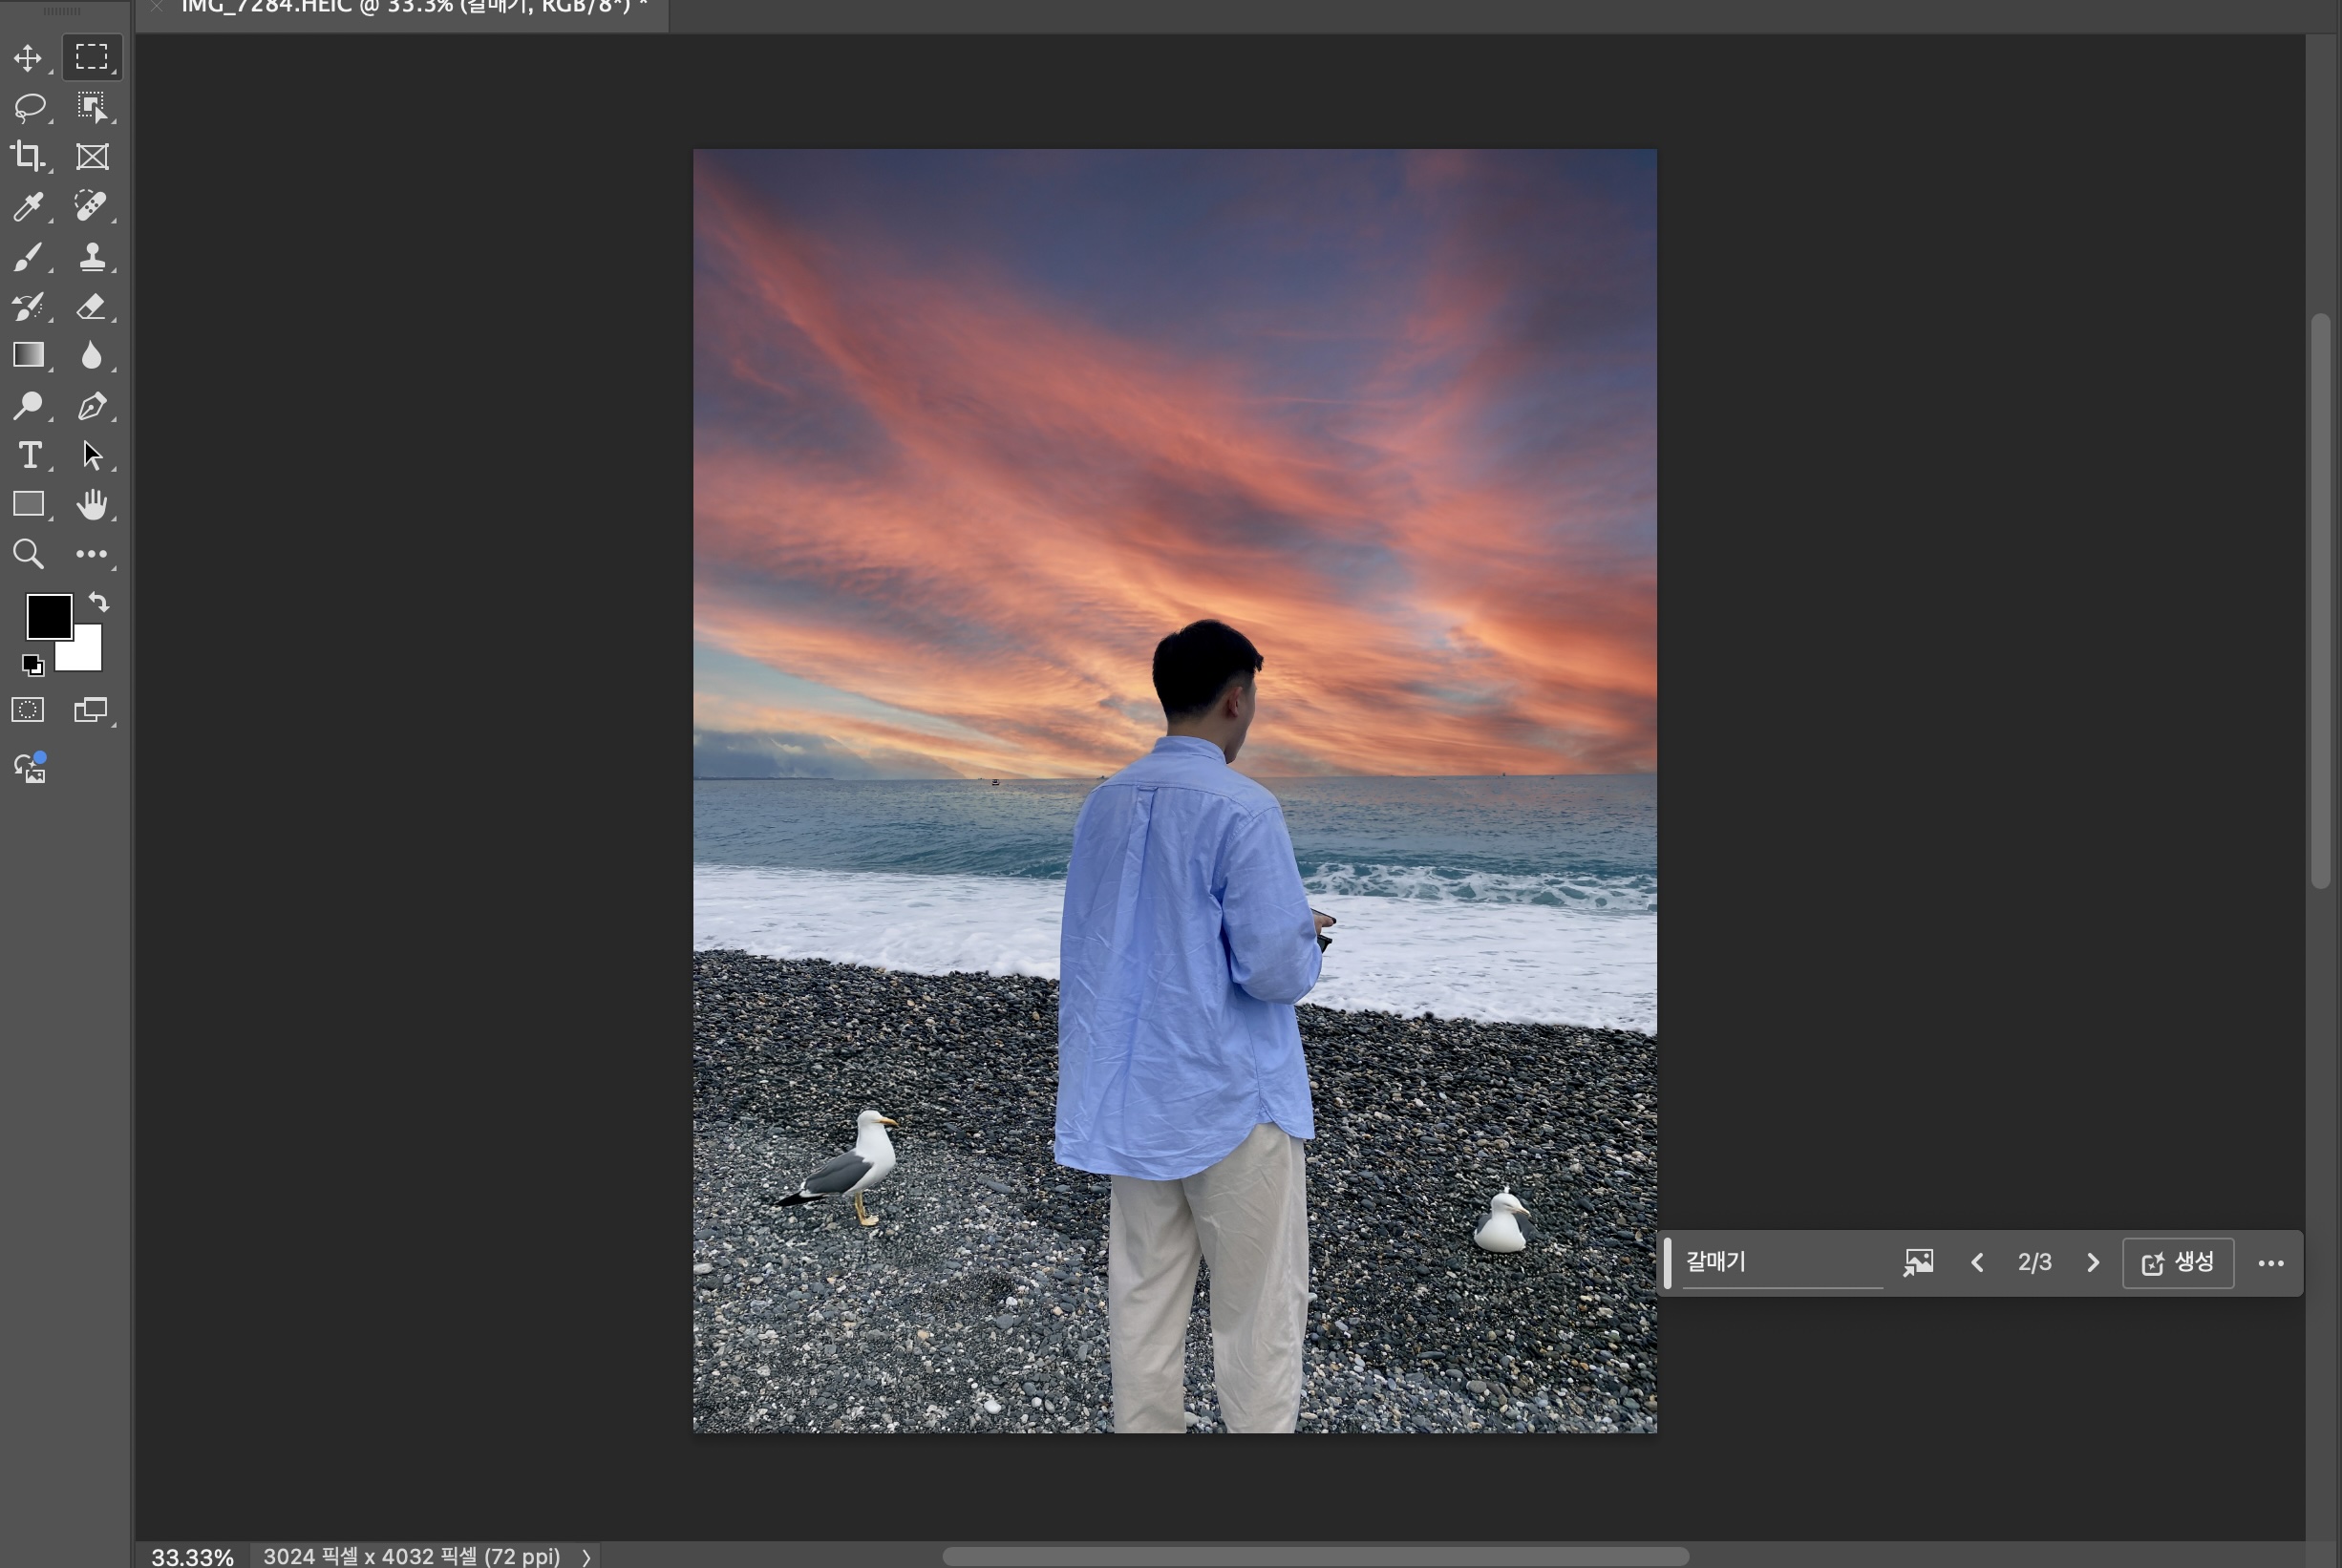
Task: Reset default foreground and background colors
Action: pyautogui.click(x=32, y=665)
